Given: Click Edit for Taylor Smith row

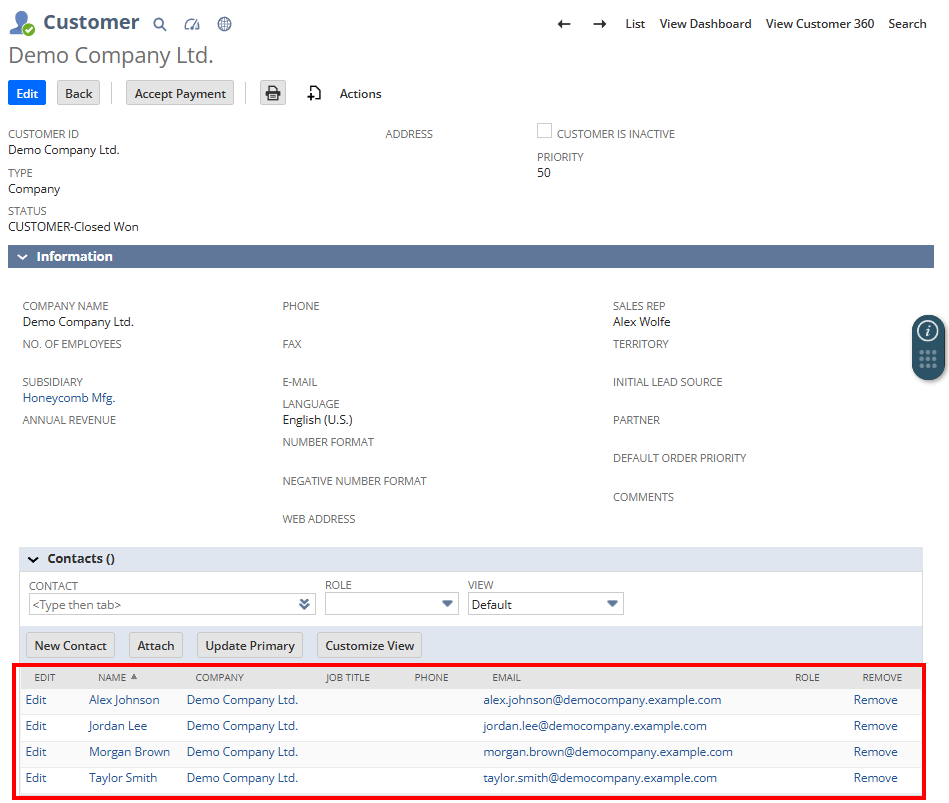Looking at the screenshot, I should pos(36,778).
